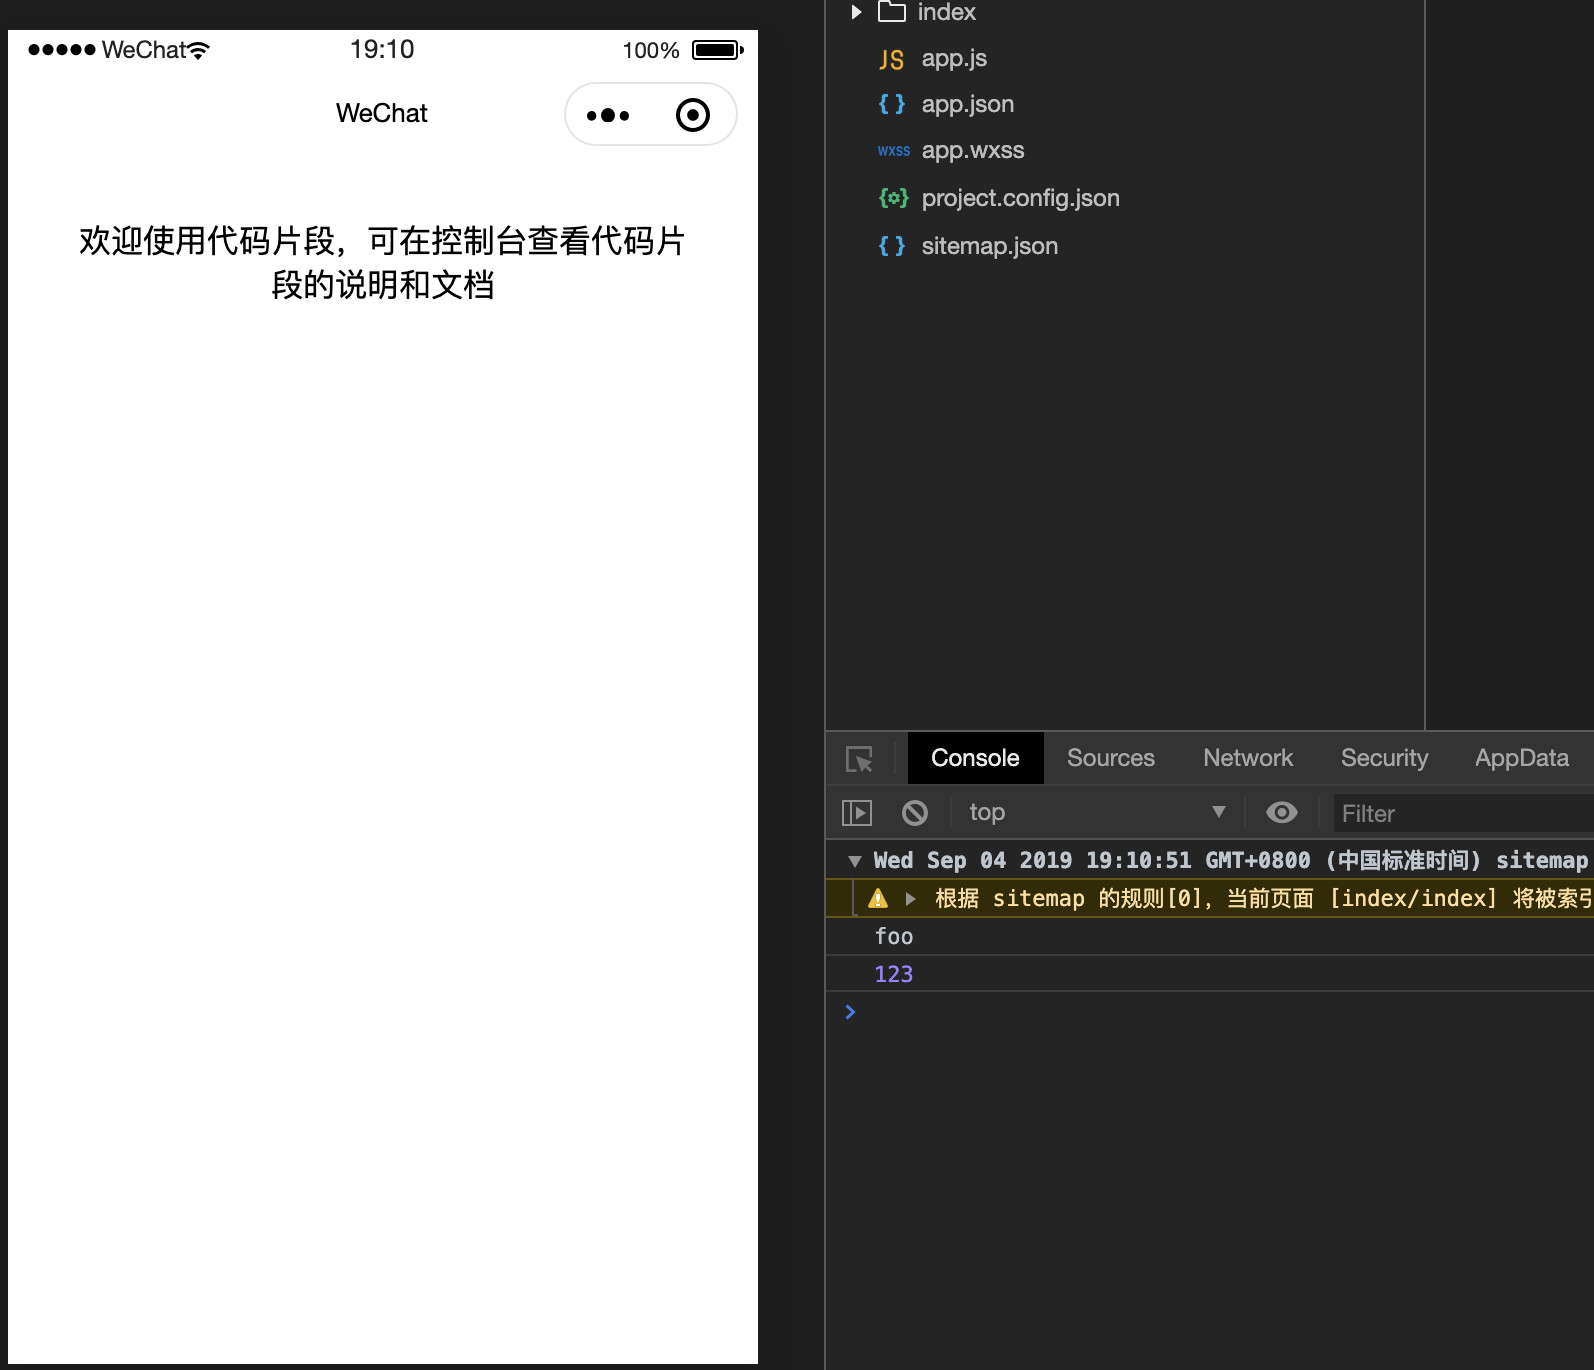Click the warning triangle icon
The height and width of the screenshot is (1370, 1594).
(878, 899)
